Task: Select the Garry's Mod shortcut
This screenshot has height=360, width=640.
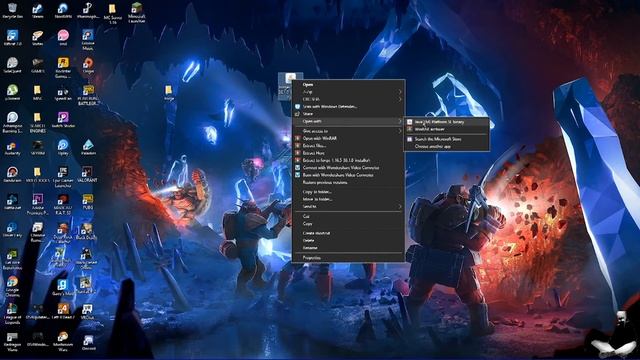Action: click(63, 287)
